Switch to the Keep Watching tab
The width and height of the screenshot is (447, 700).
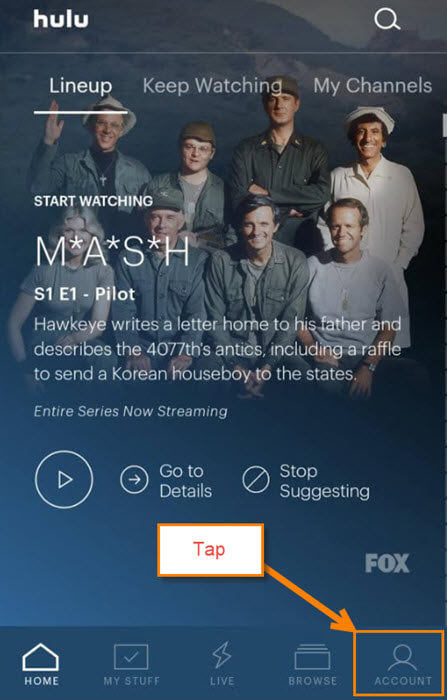click(212, 86)
